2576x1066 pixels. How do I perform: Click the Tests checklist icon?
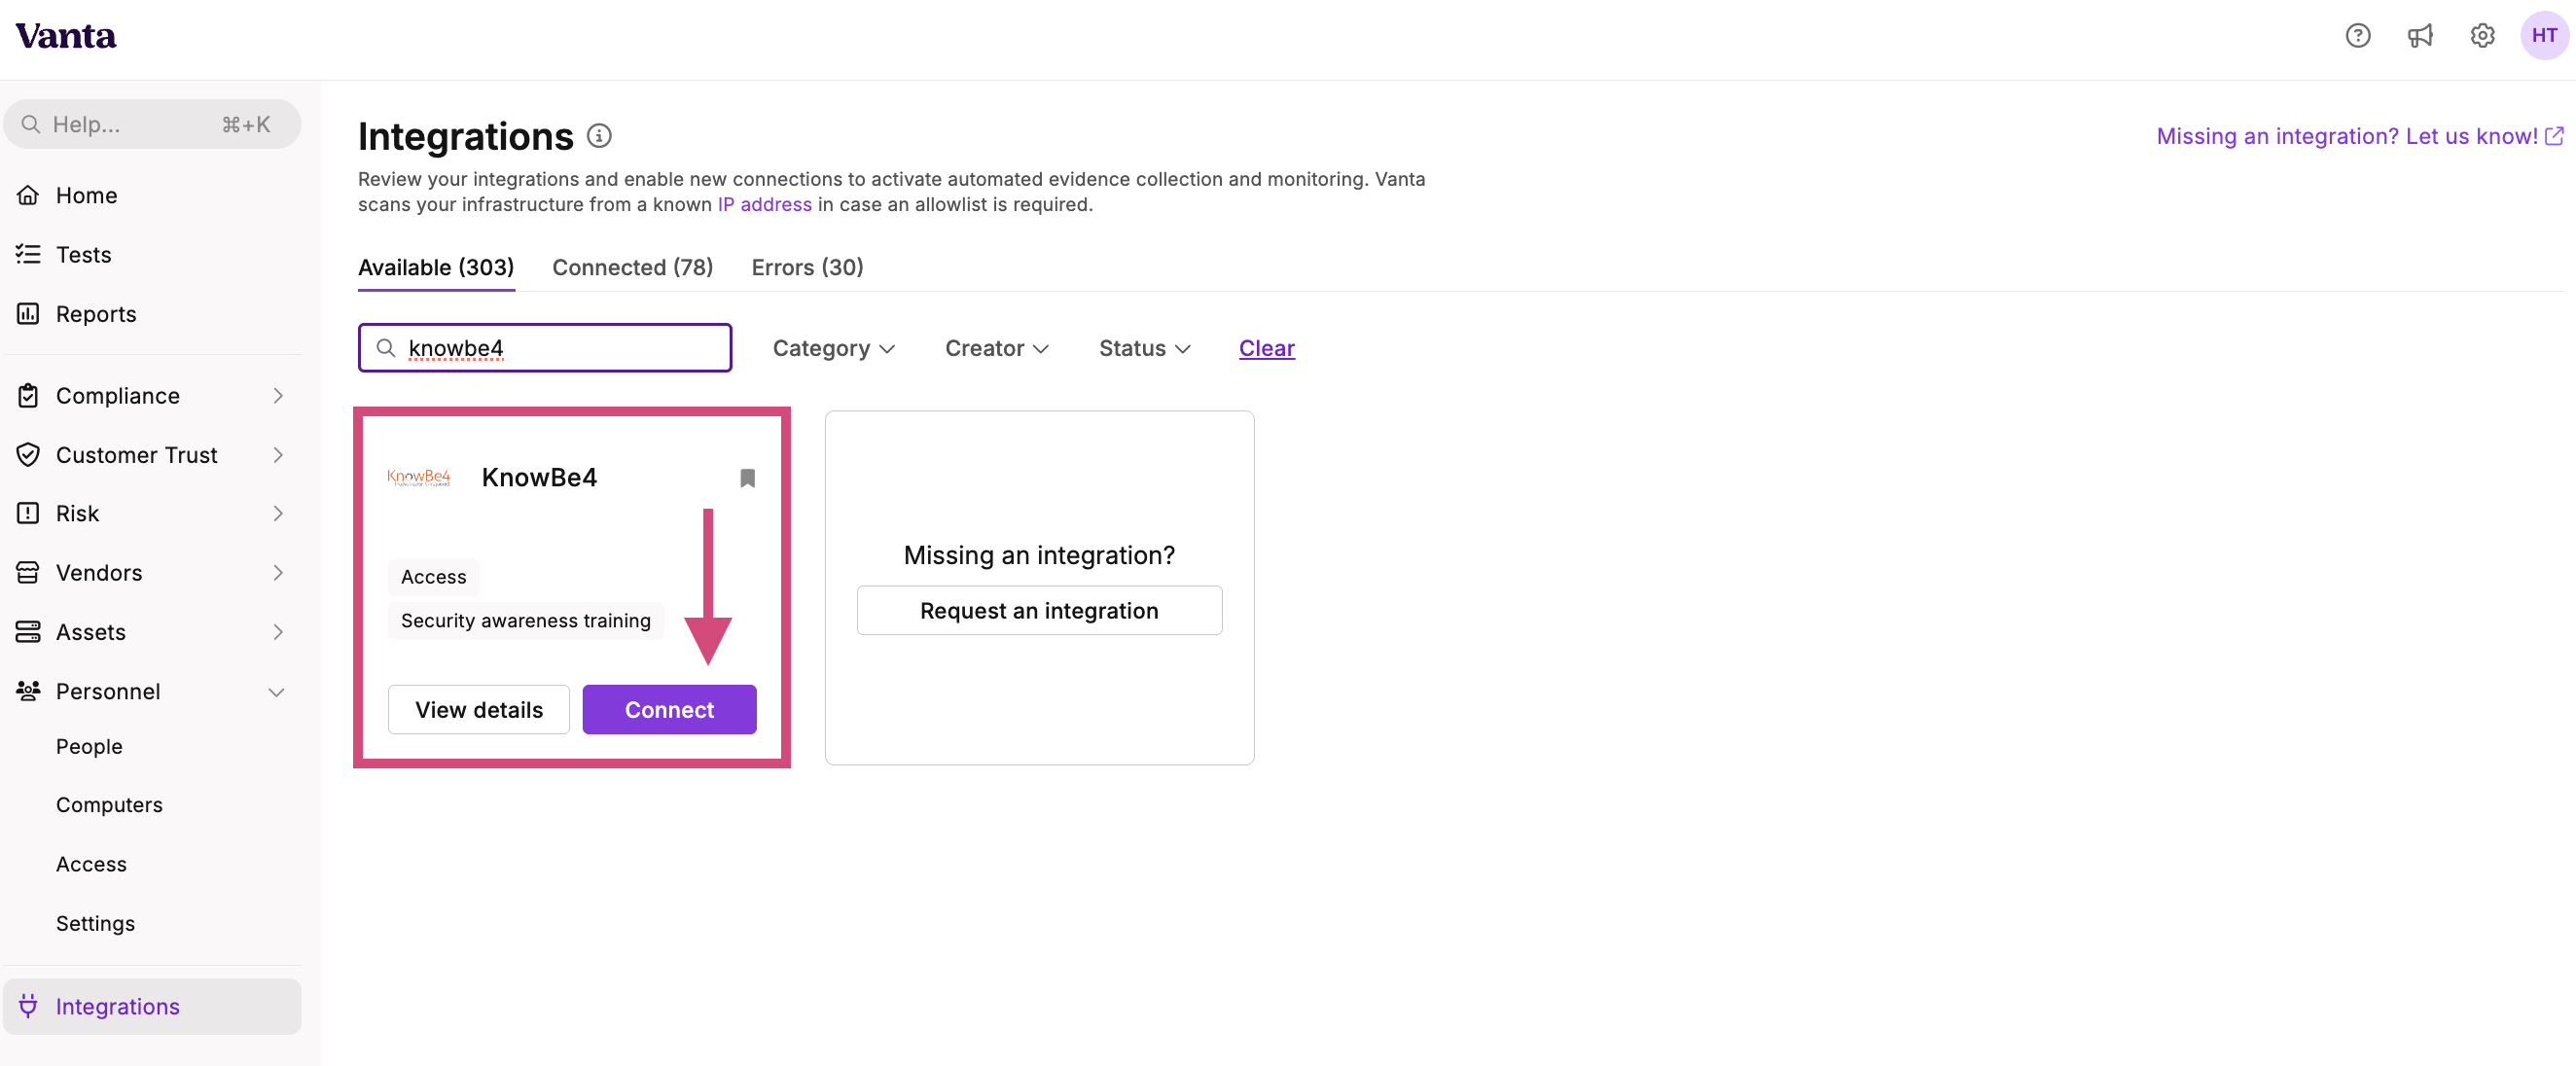point(28,254)
